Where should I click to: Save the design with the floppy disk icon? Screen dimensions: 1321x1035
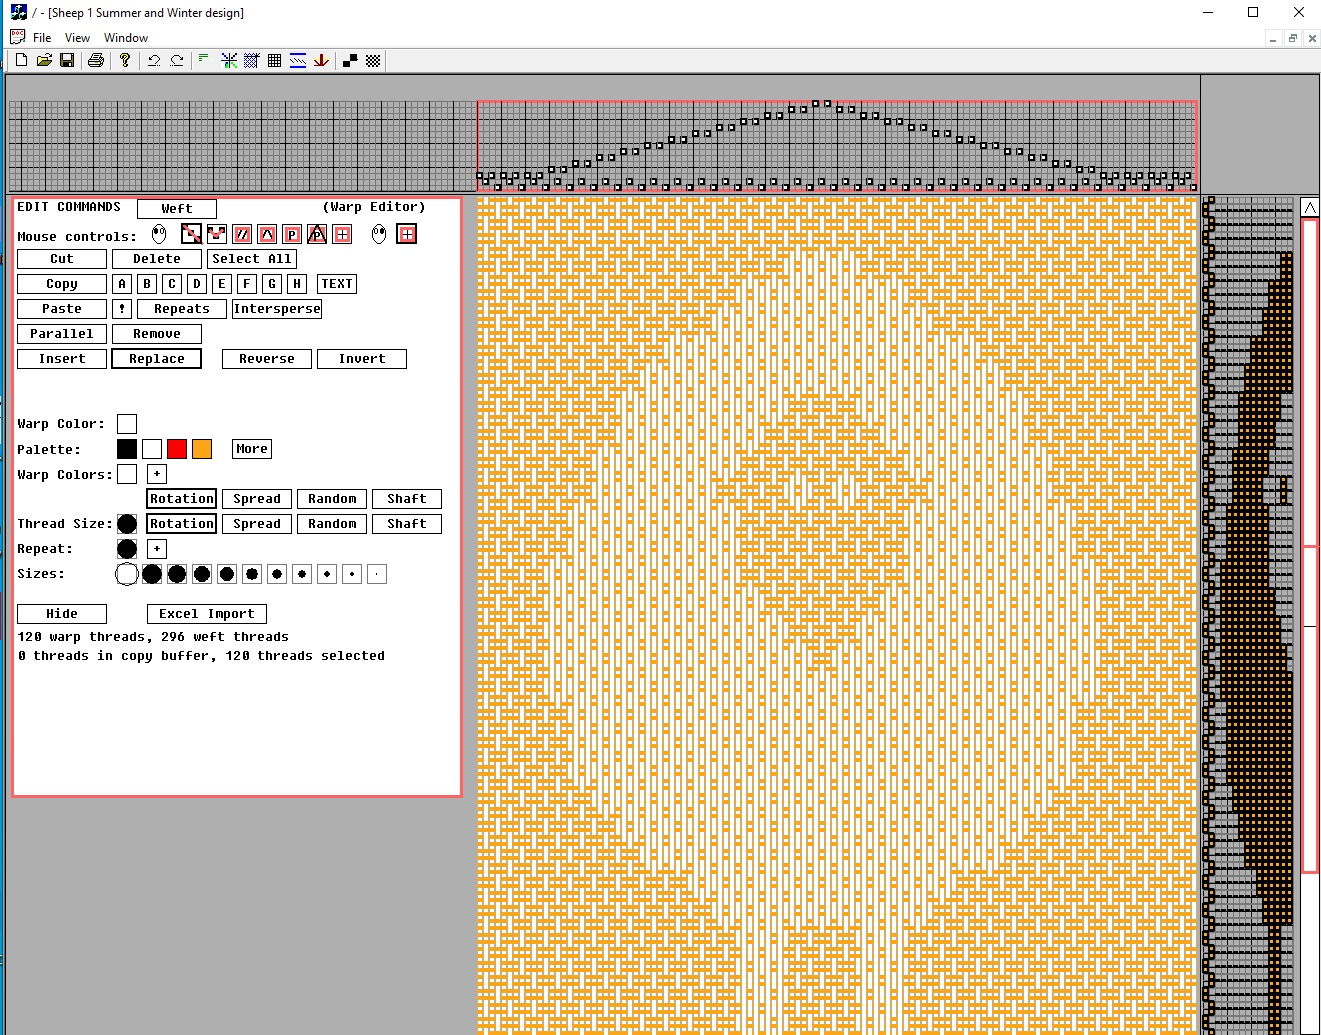[67, 61]
